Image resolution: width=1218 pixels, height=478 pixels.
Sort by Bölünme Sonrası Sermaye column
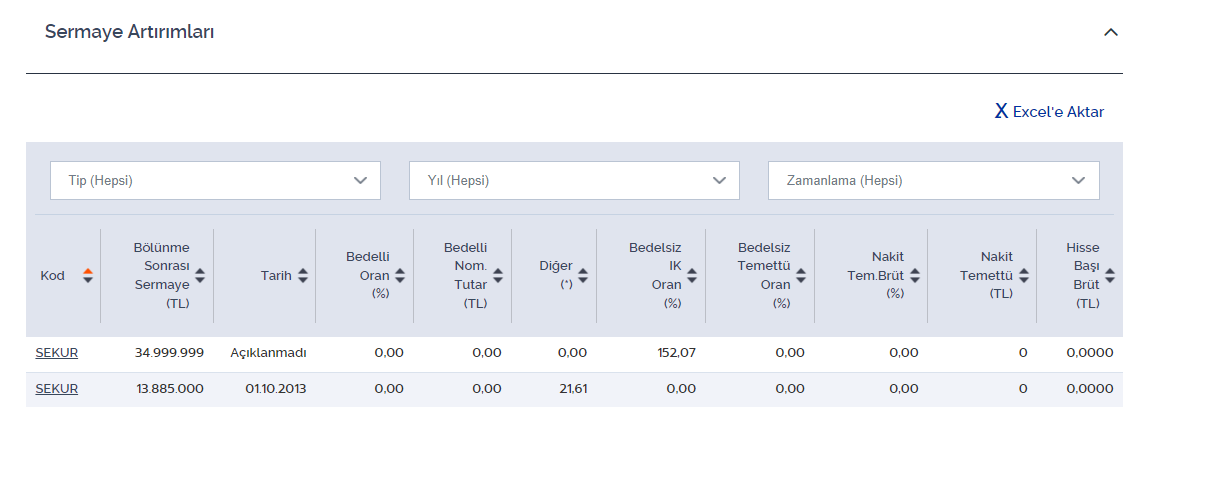point(200,276)
